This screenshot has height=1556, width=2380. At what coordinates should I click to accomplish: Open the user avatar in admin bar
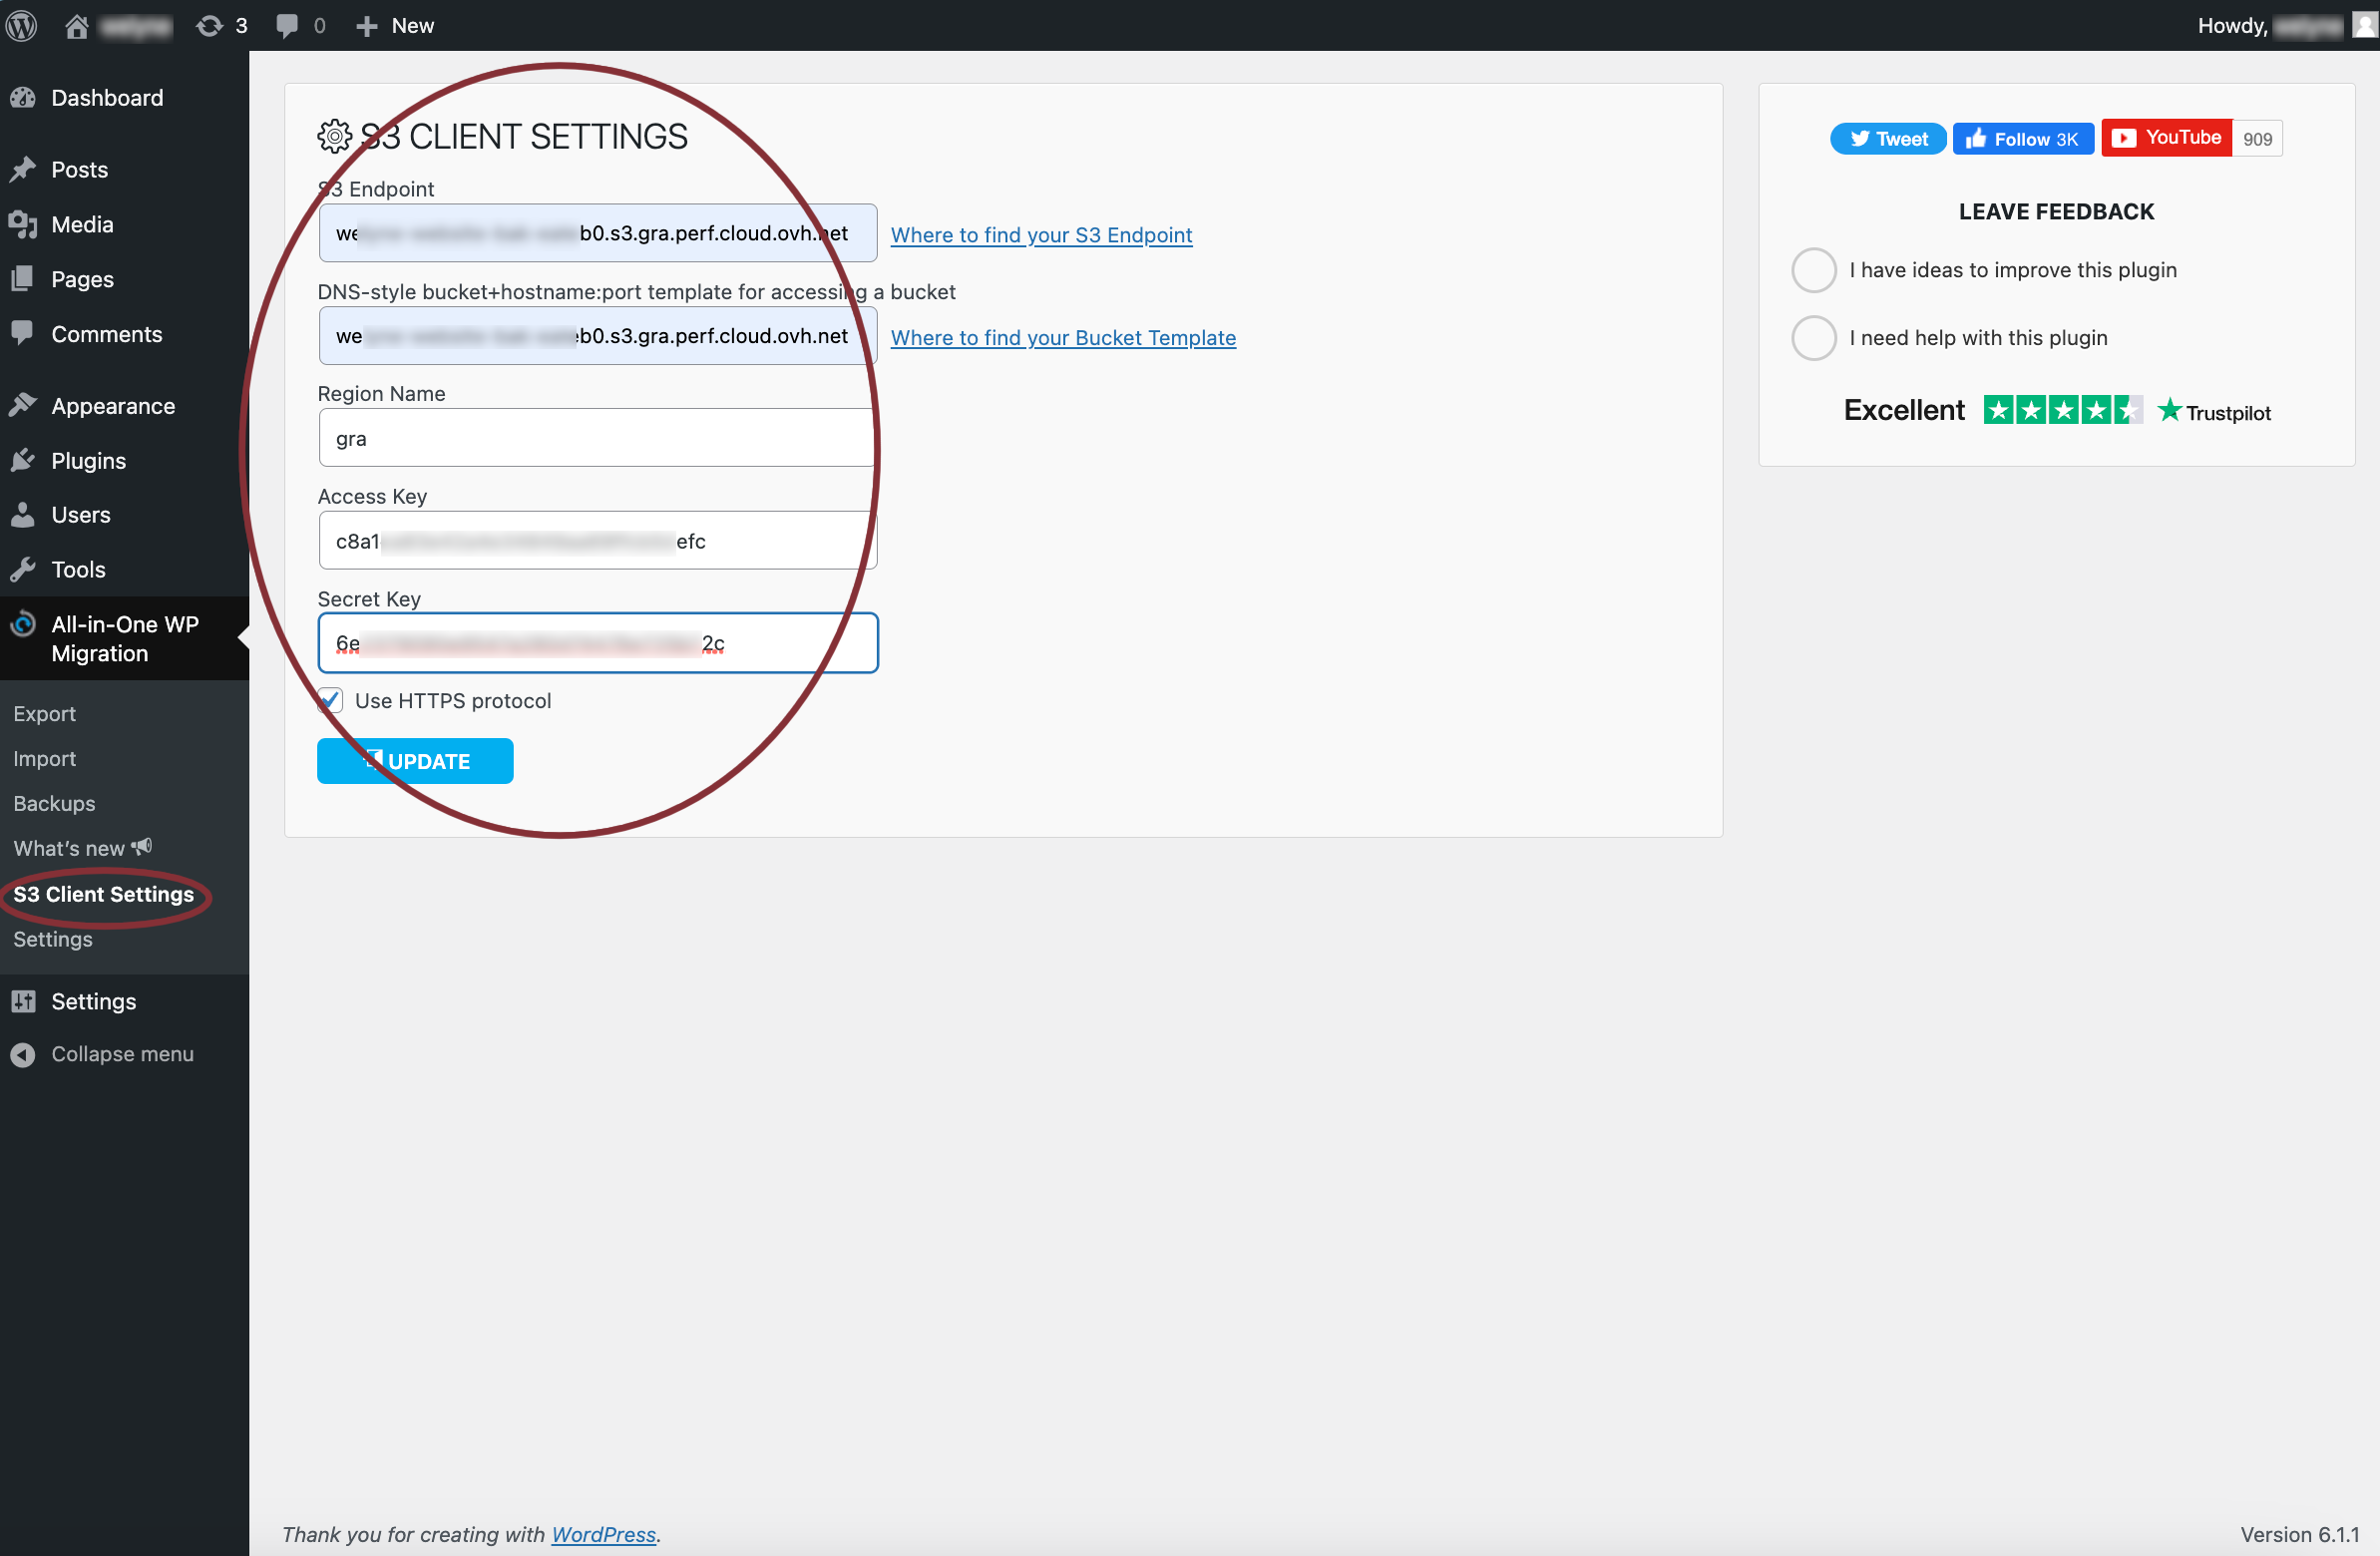pos(2365,25)
